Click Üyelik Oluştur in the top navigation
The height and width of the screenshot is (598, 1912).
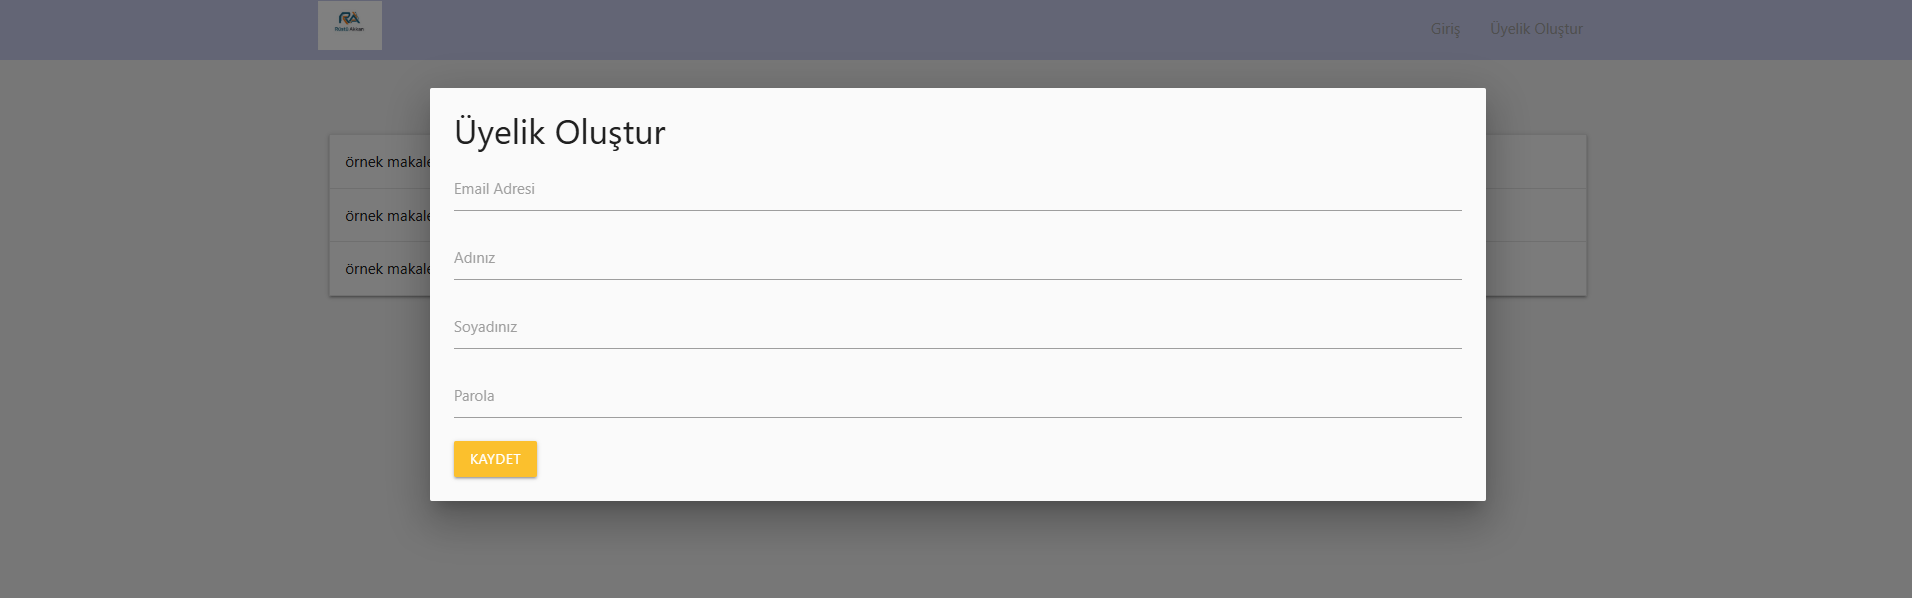pos(1536,29)
